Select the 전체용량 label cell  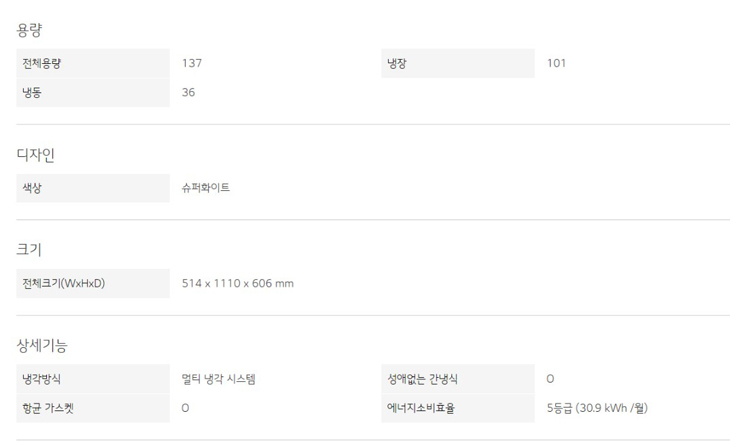click(x=93, y=63)
